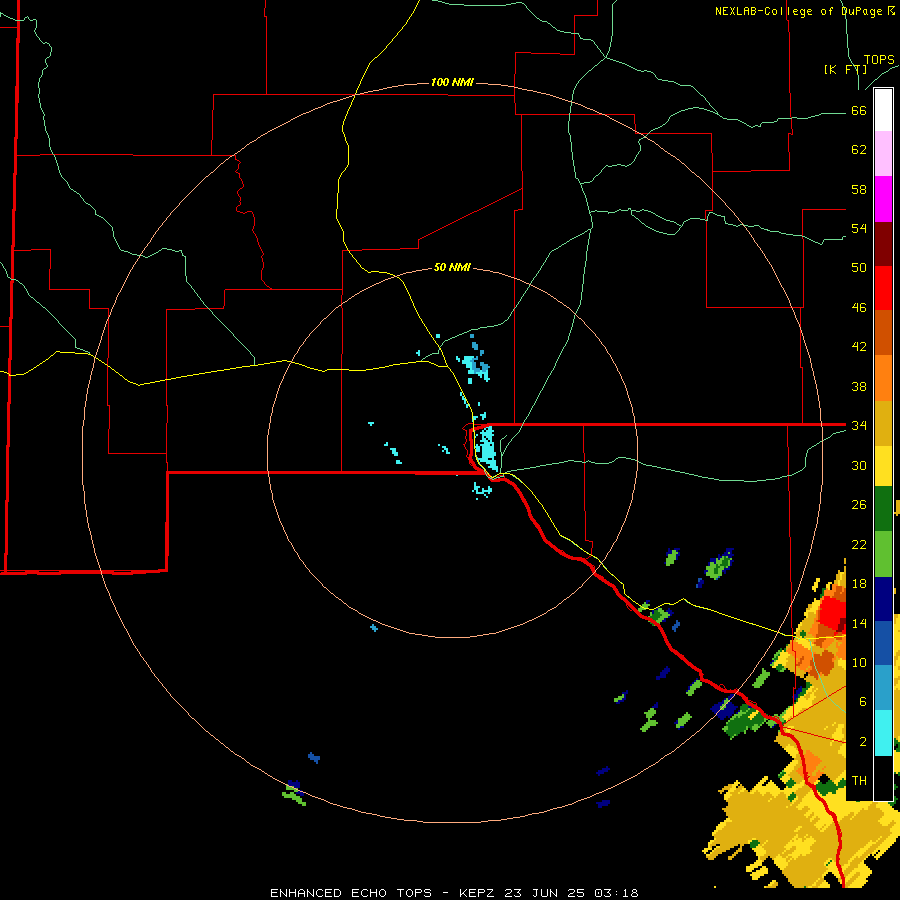Click the "TOPS" legend heading
Viewport: 900px width, 900px height.
[x=879, y=60]
